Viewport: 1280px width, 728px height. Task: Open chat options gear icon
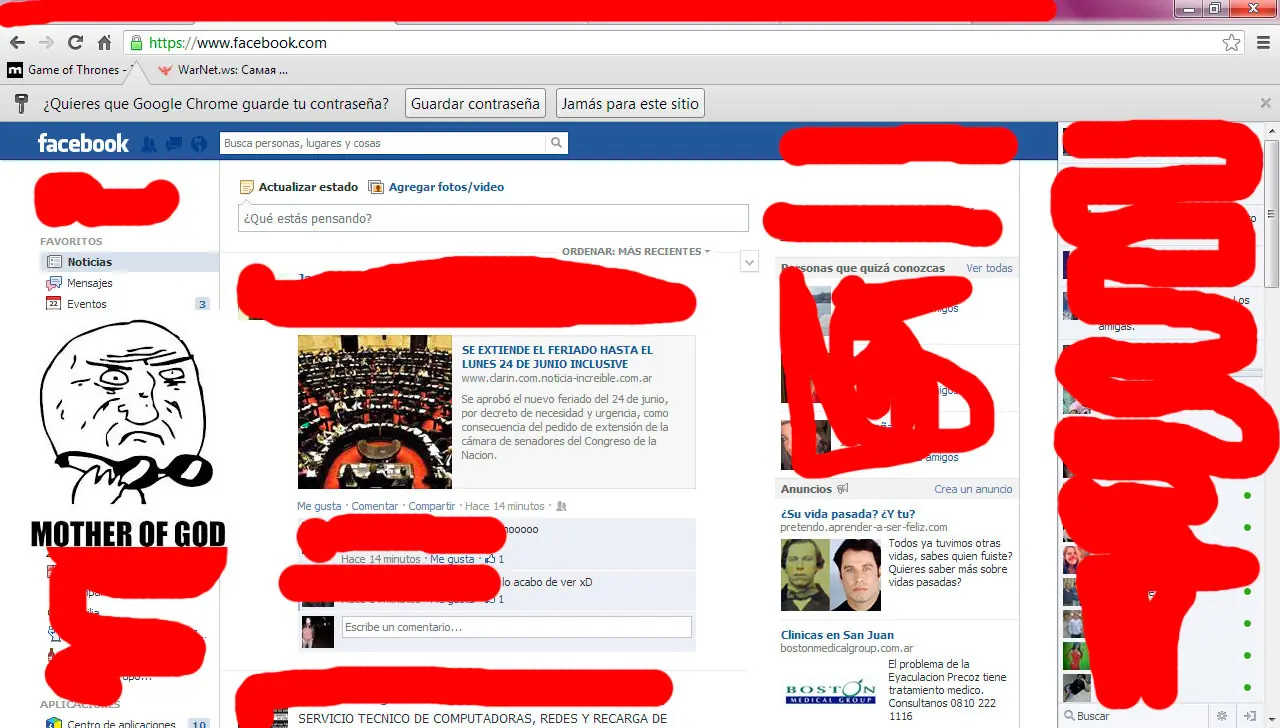[1221, 716]
